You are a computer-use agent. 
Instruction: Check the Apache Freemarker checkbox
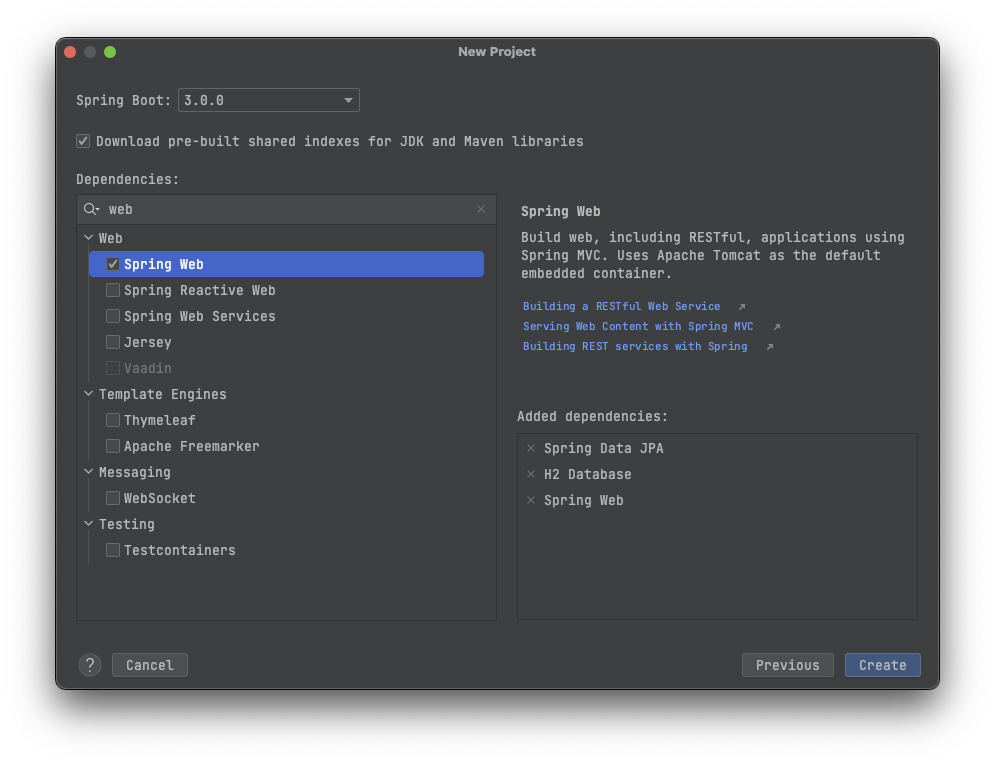click(x=113, y=446)
